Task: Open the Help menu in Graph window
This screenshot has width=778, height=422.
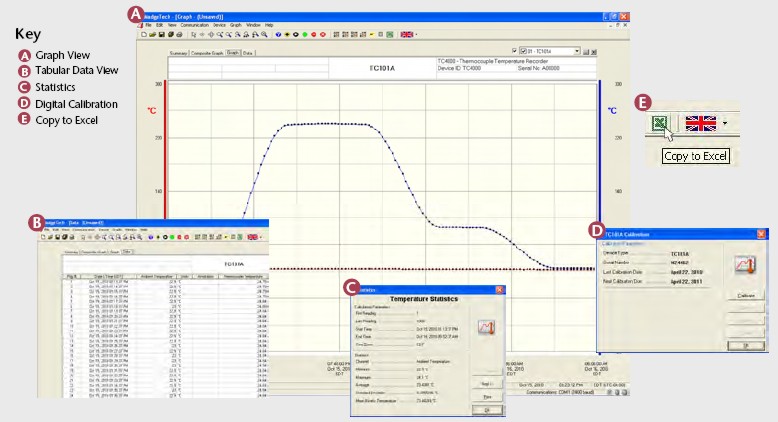Action: 269,25
